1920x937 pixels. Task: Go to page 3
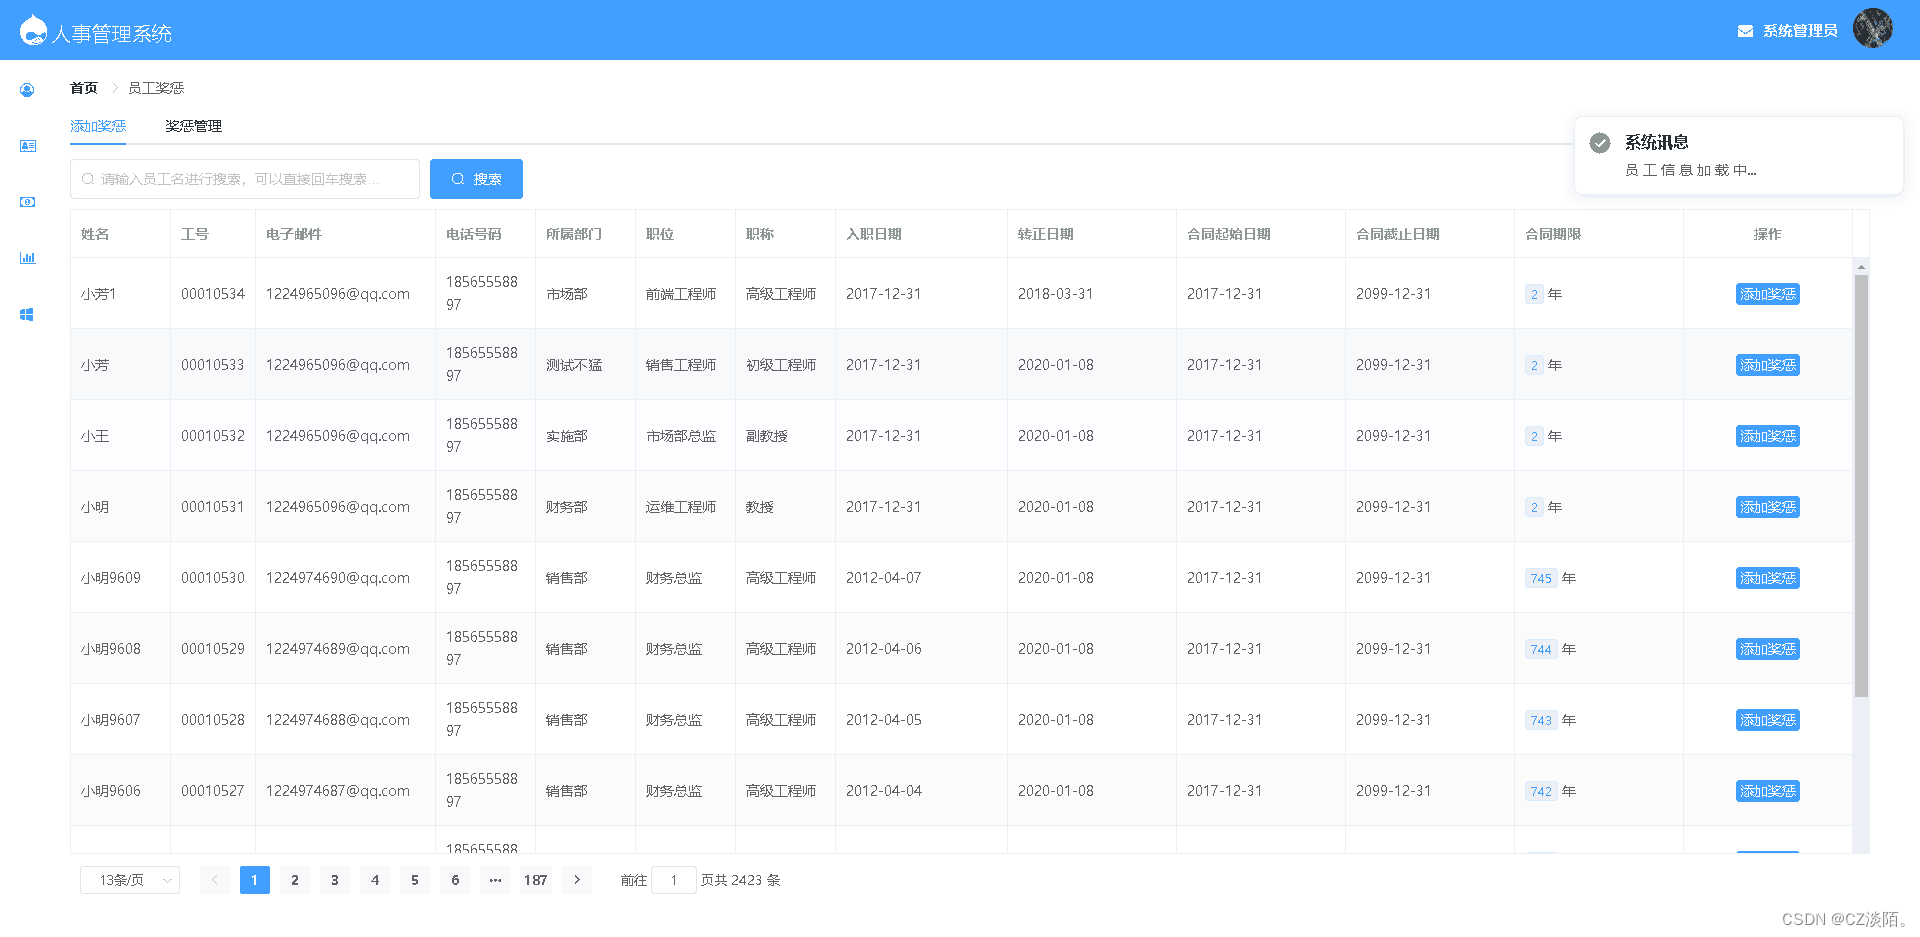pyautogui.click(x=335, y=880)
